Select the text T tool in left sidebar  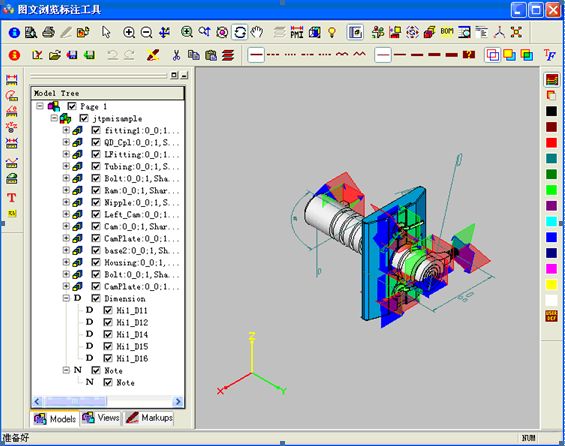pyautogui.click(x=12, y=197)
